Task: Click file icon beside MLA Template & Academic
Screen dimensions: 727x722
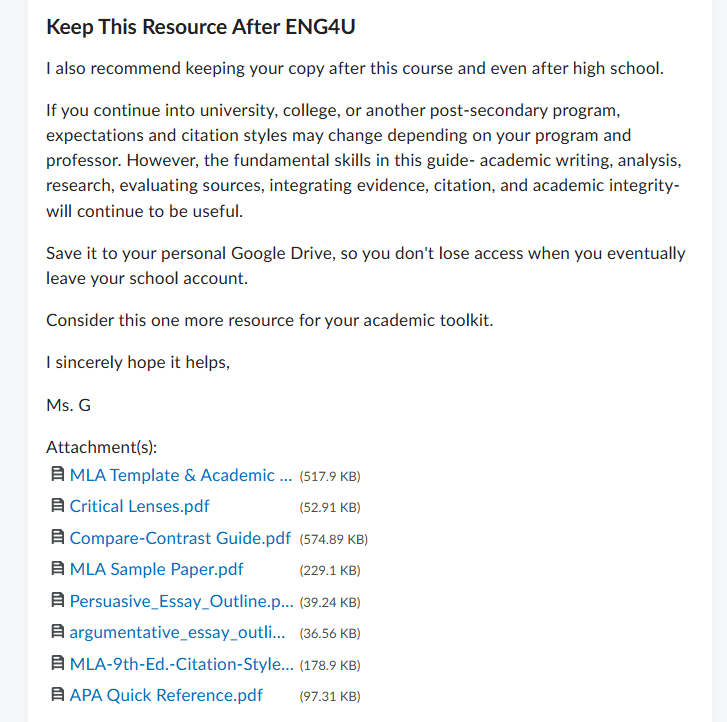Action: tap(57, 474)
